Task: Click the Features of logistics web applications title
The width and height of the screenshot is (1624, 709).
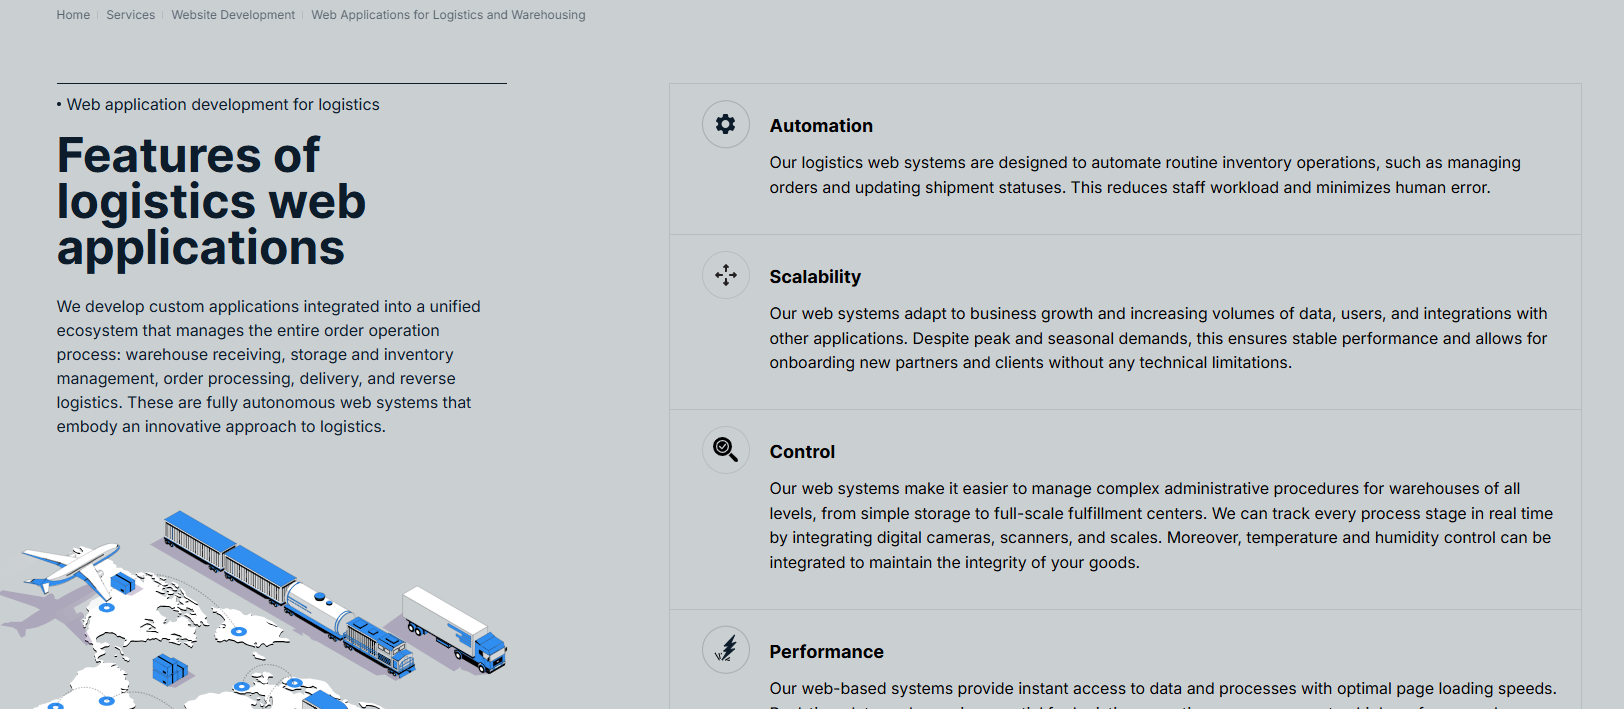Action: pos(211,202)
